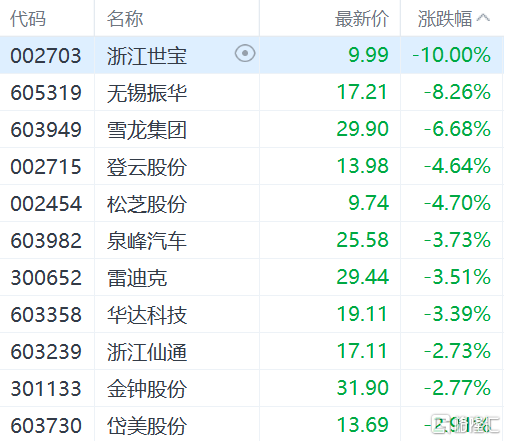Click price 19.11
This screenshot has height=441, width=506.
pyautogui.click(x=362, y=314)
